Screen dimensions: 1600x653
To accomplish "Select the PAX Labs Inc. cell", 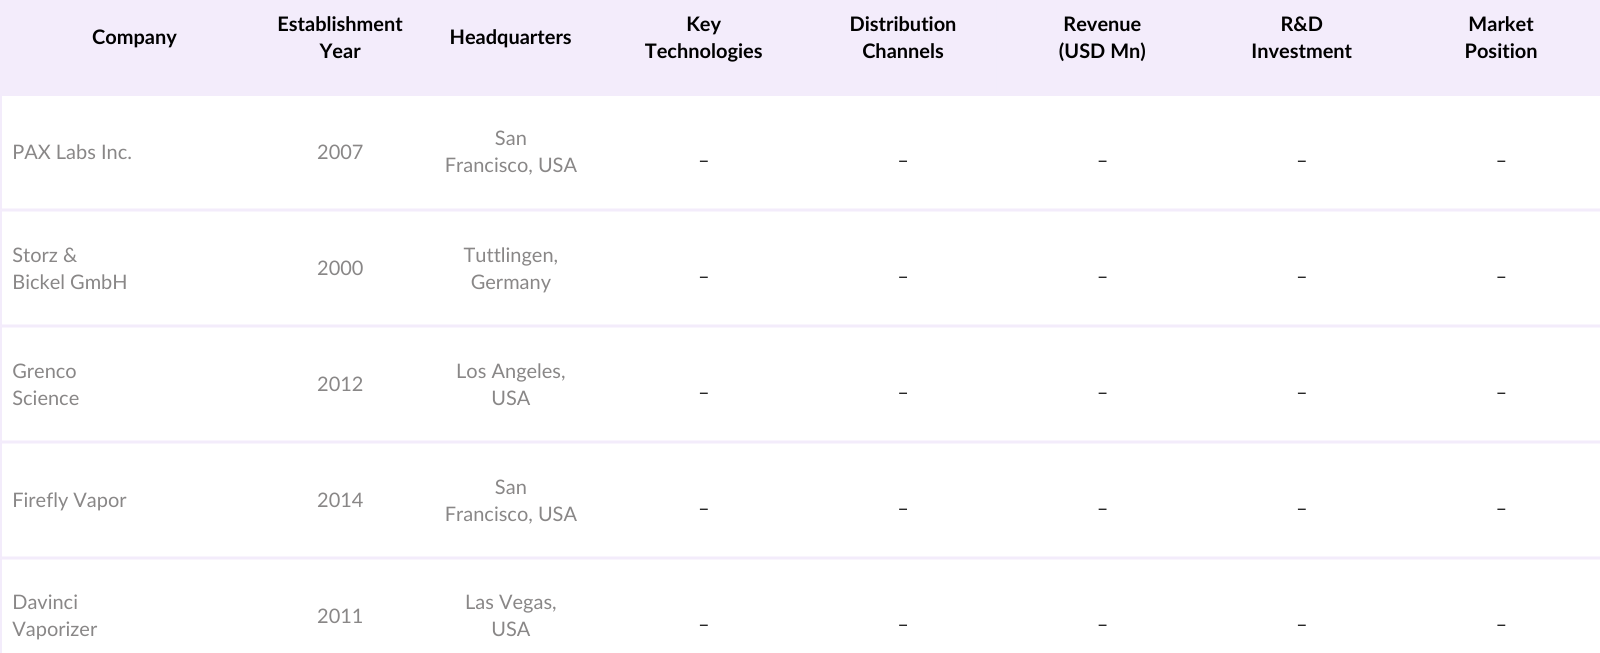I will pyautogui.click(x=72, y=152).
